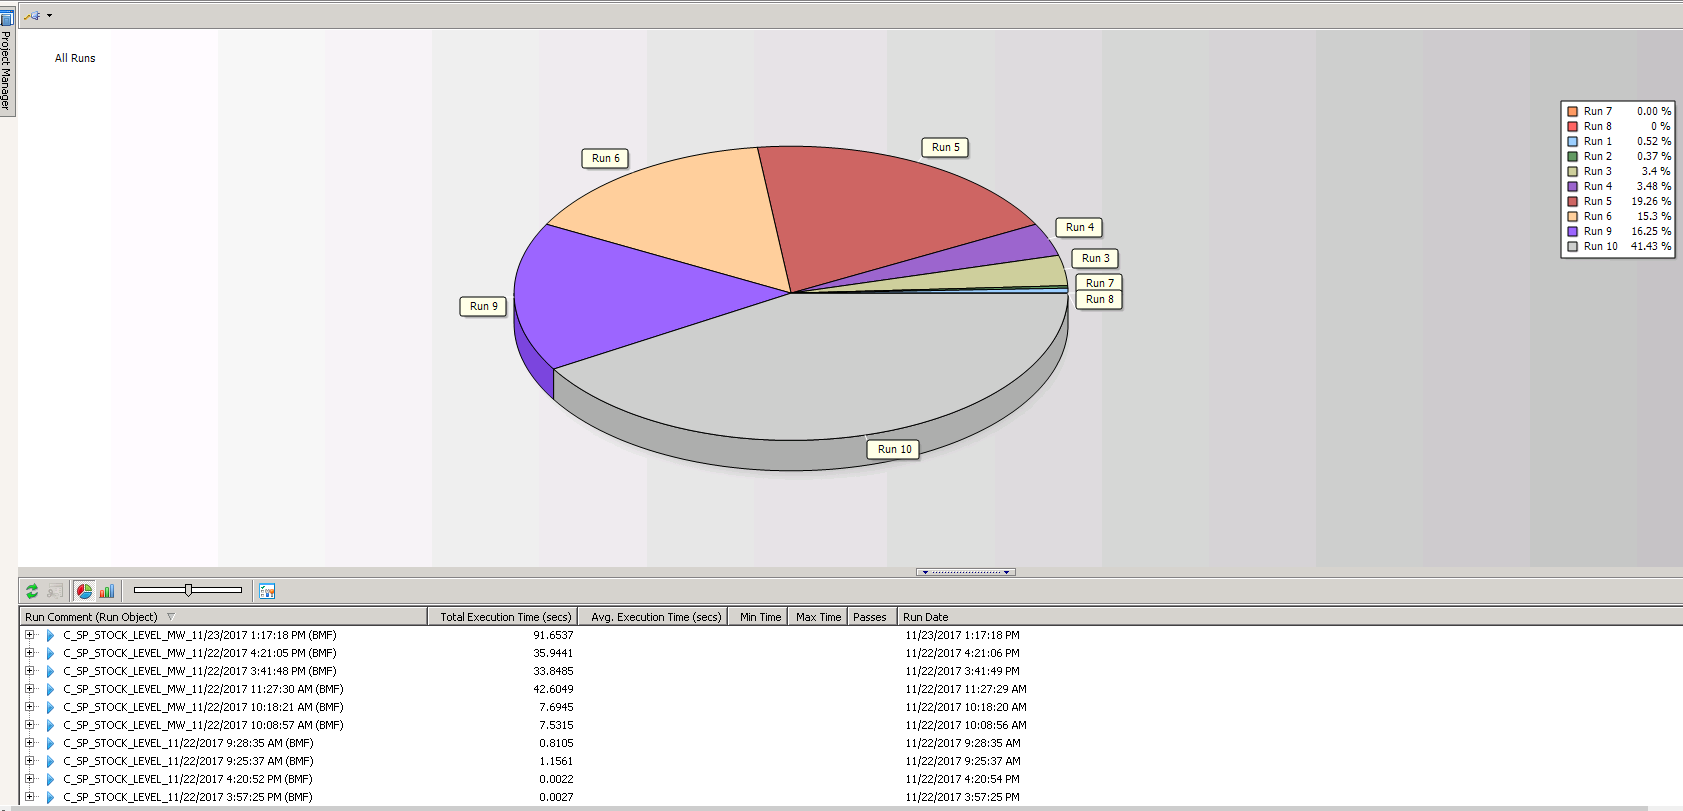1683x811 pixels.
Task: Click blue play icon of 3:41:48 PM run
Action: click(50, 671)
